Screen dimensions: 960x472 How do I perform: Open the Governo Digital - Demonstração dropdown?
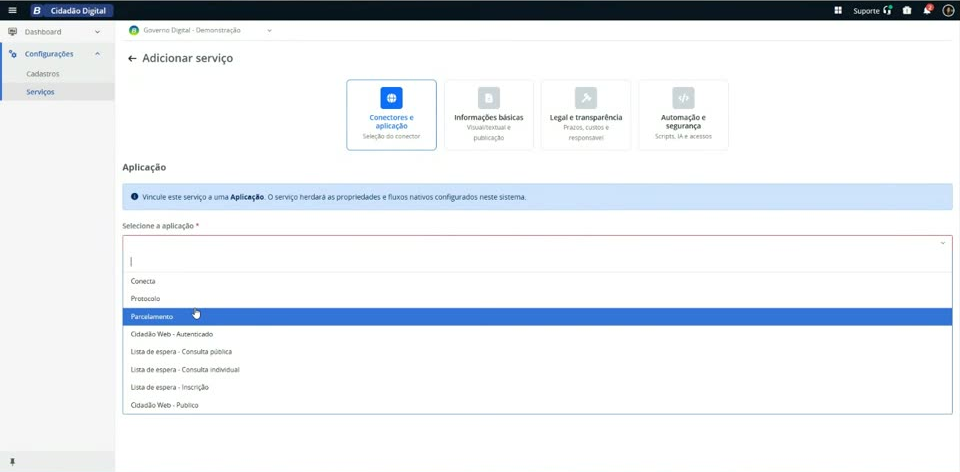(200, 31)
